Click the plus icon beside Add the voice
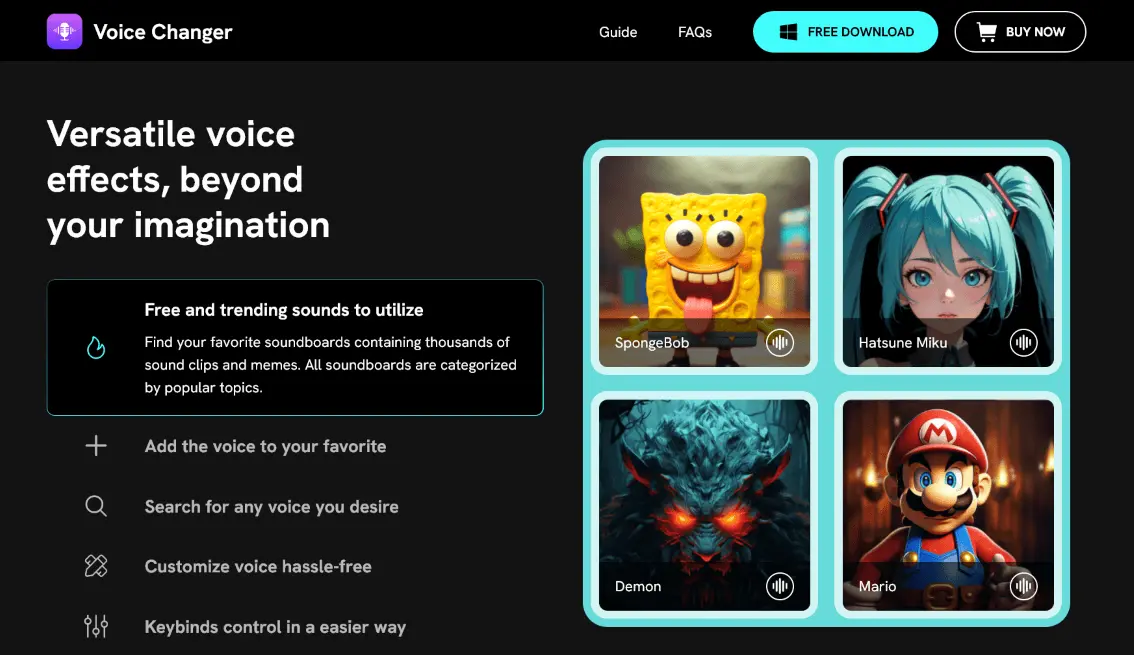Viewport: 1134px width, 655px height. [x=96, y=446]
